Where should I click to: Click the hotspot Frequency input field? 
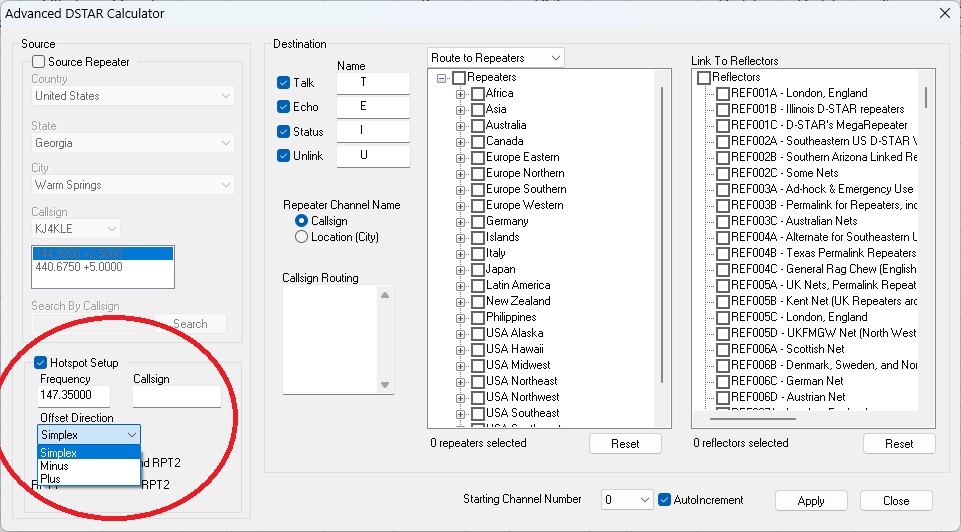(x=74, y=396)
